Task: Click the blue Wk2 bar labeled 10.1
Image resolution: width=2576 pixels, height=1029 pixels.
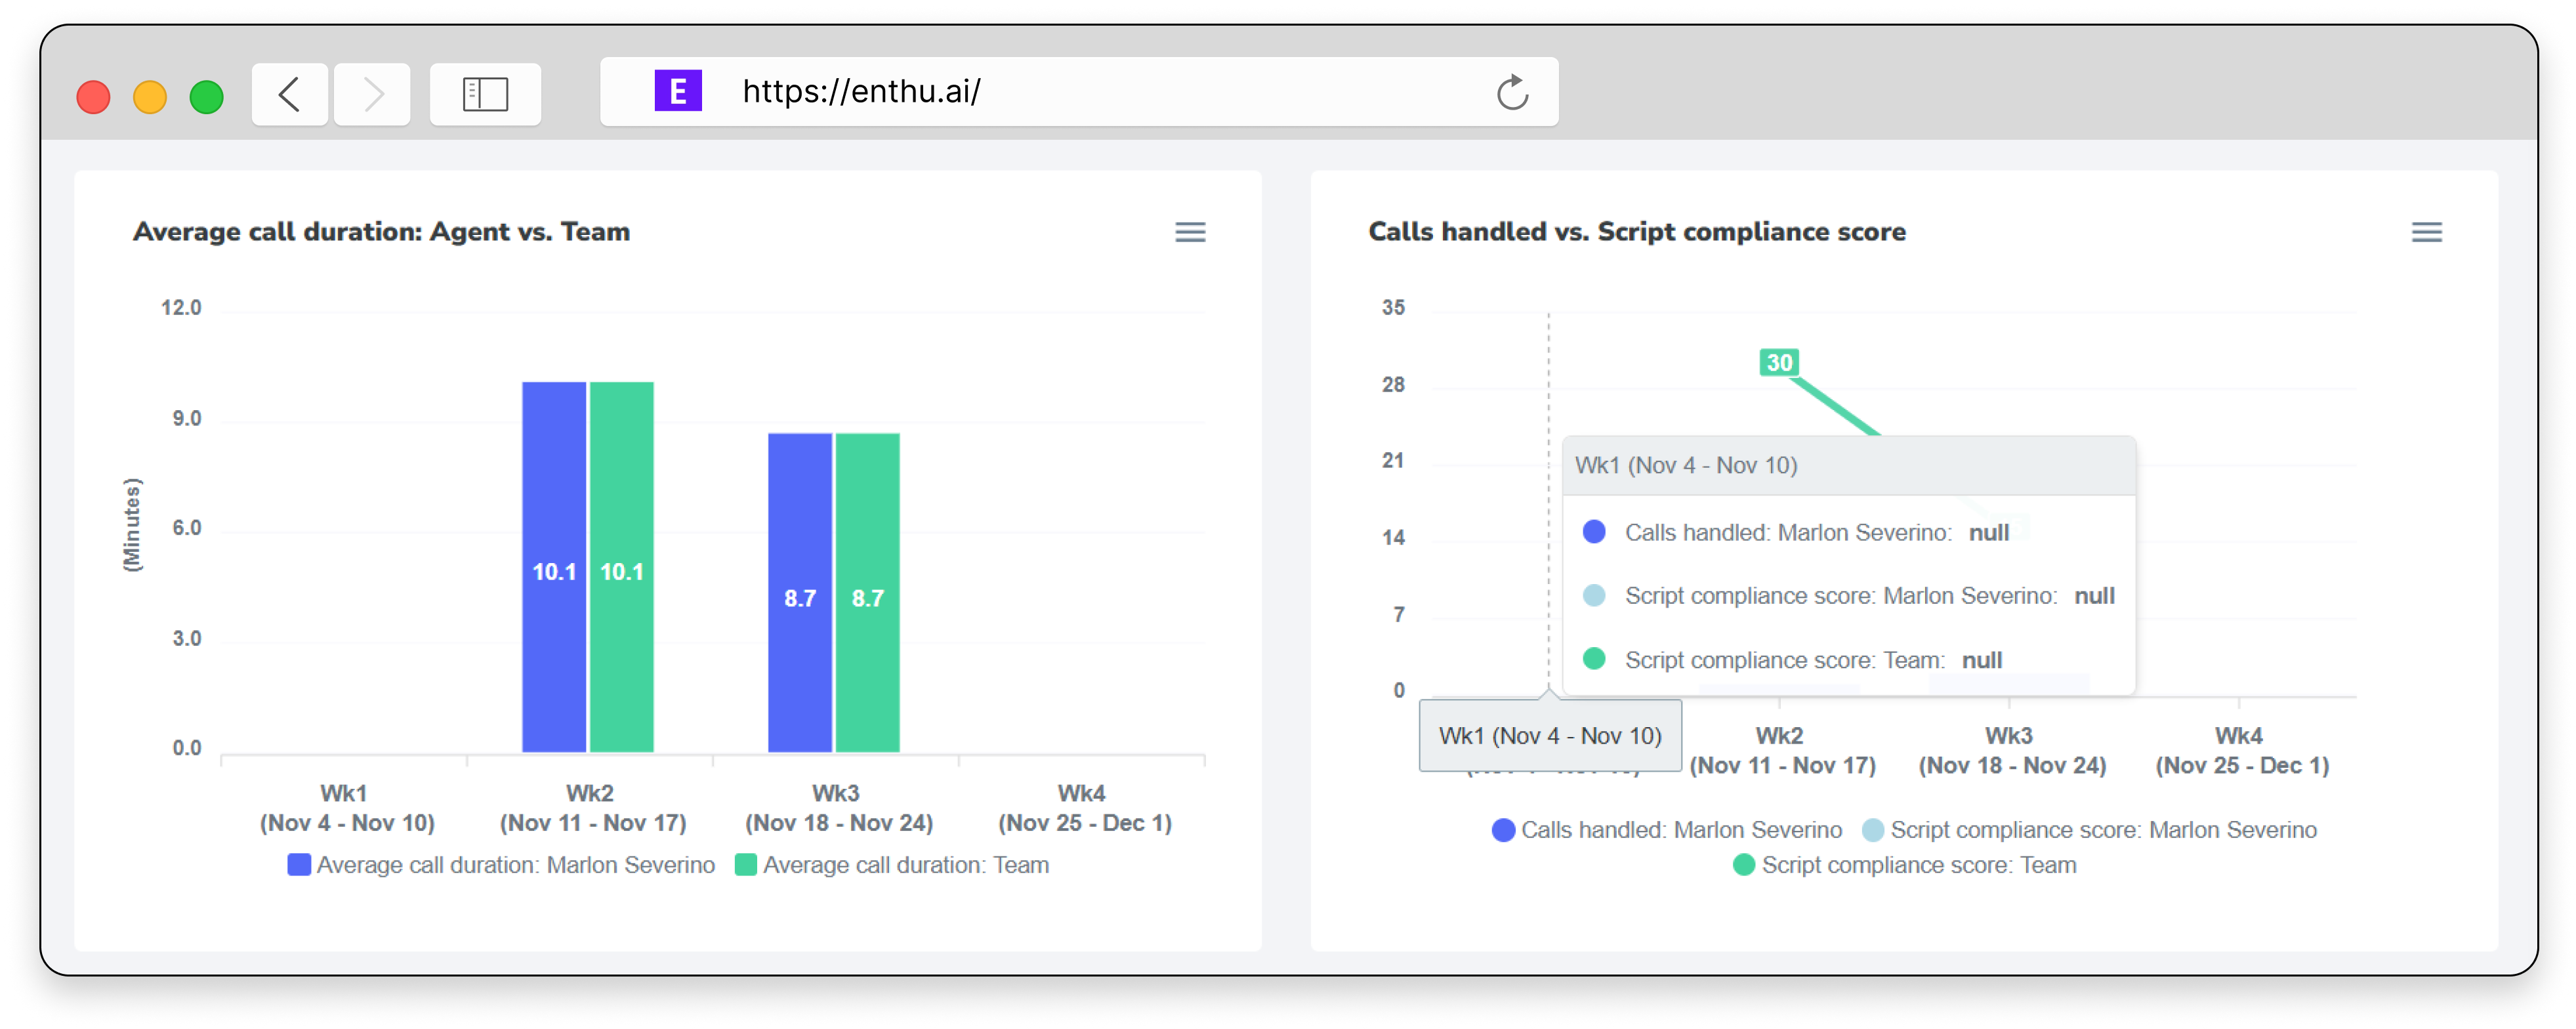Action: [x=553, y=567]
